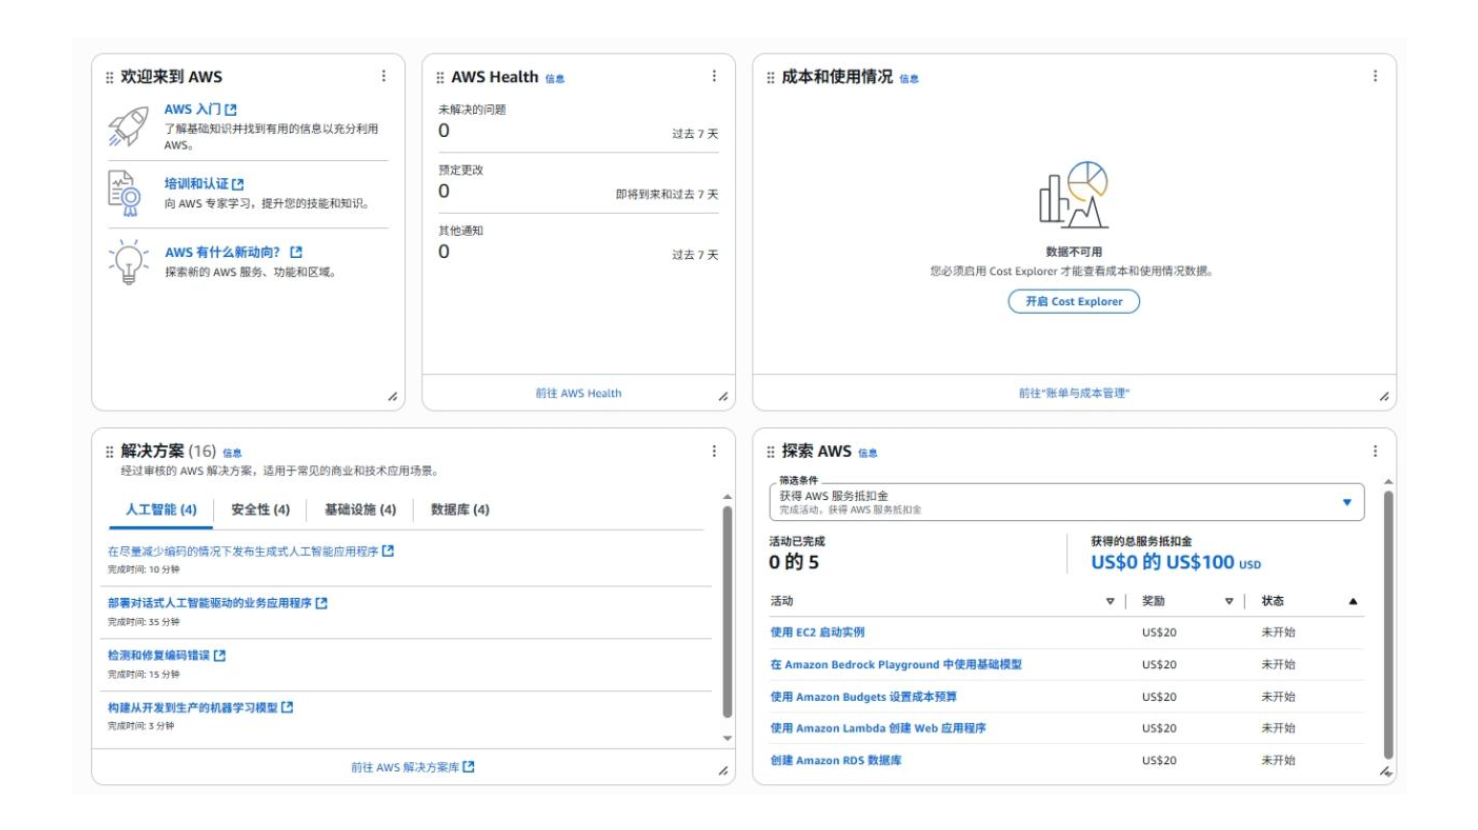This screenshot has height=830, width=1478.
Task: Click the lightbulb icon for AWS 有什么新动向
Action: coord(128,261)
